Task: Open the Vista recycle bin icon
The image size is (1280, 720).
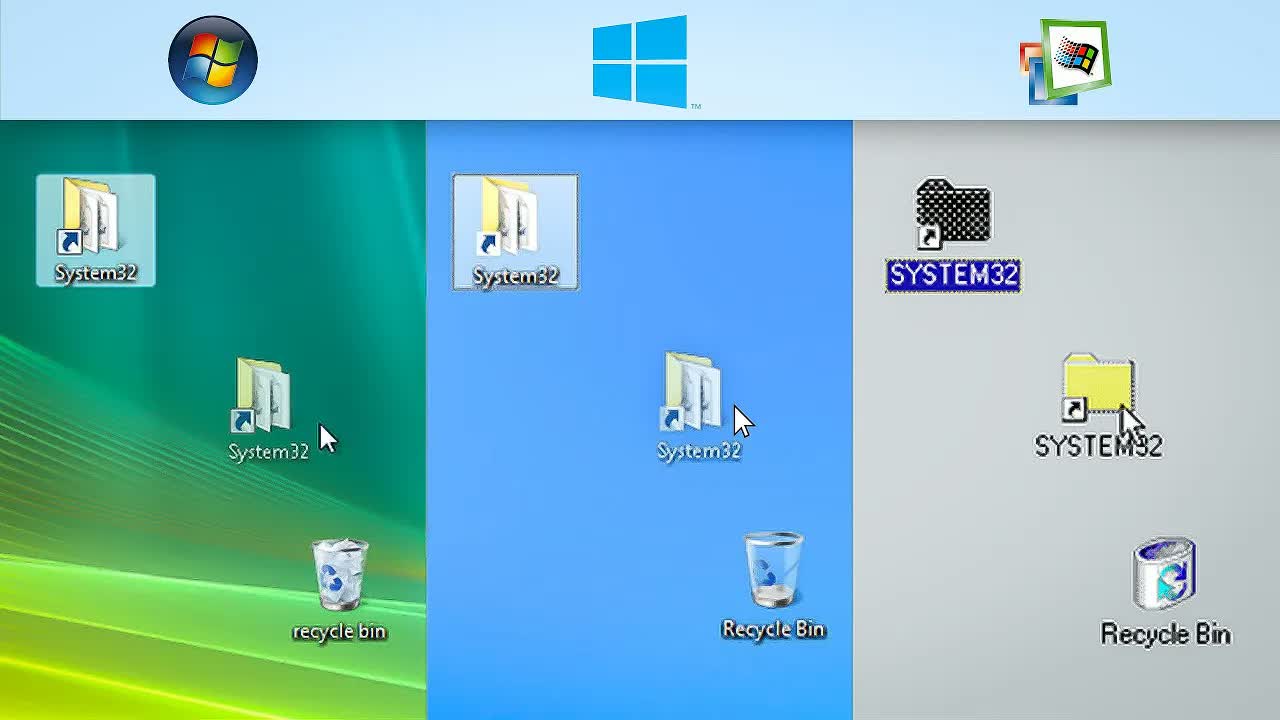Action: click(340, 575)
